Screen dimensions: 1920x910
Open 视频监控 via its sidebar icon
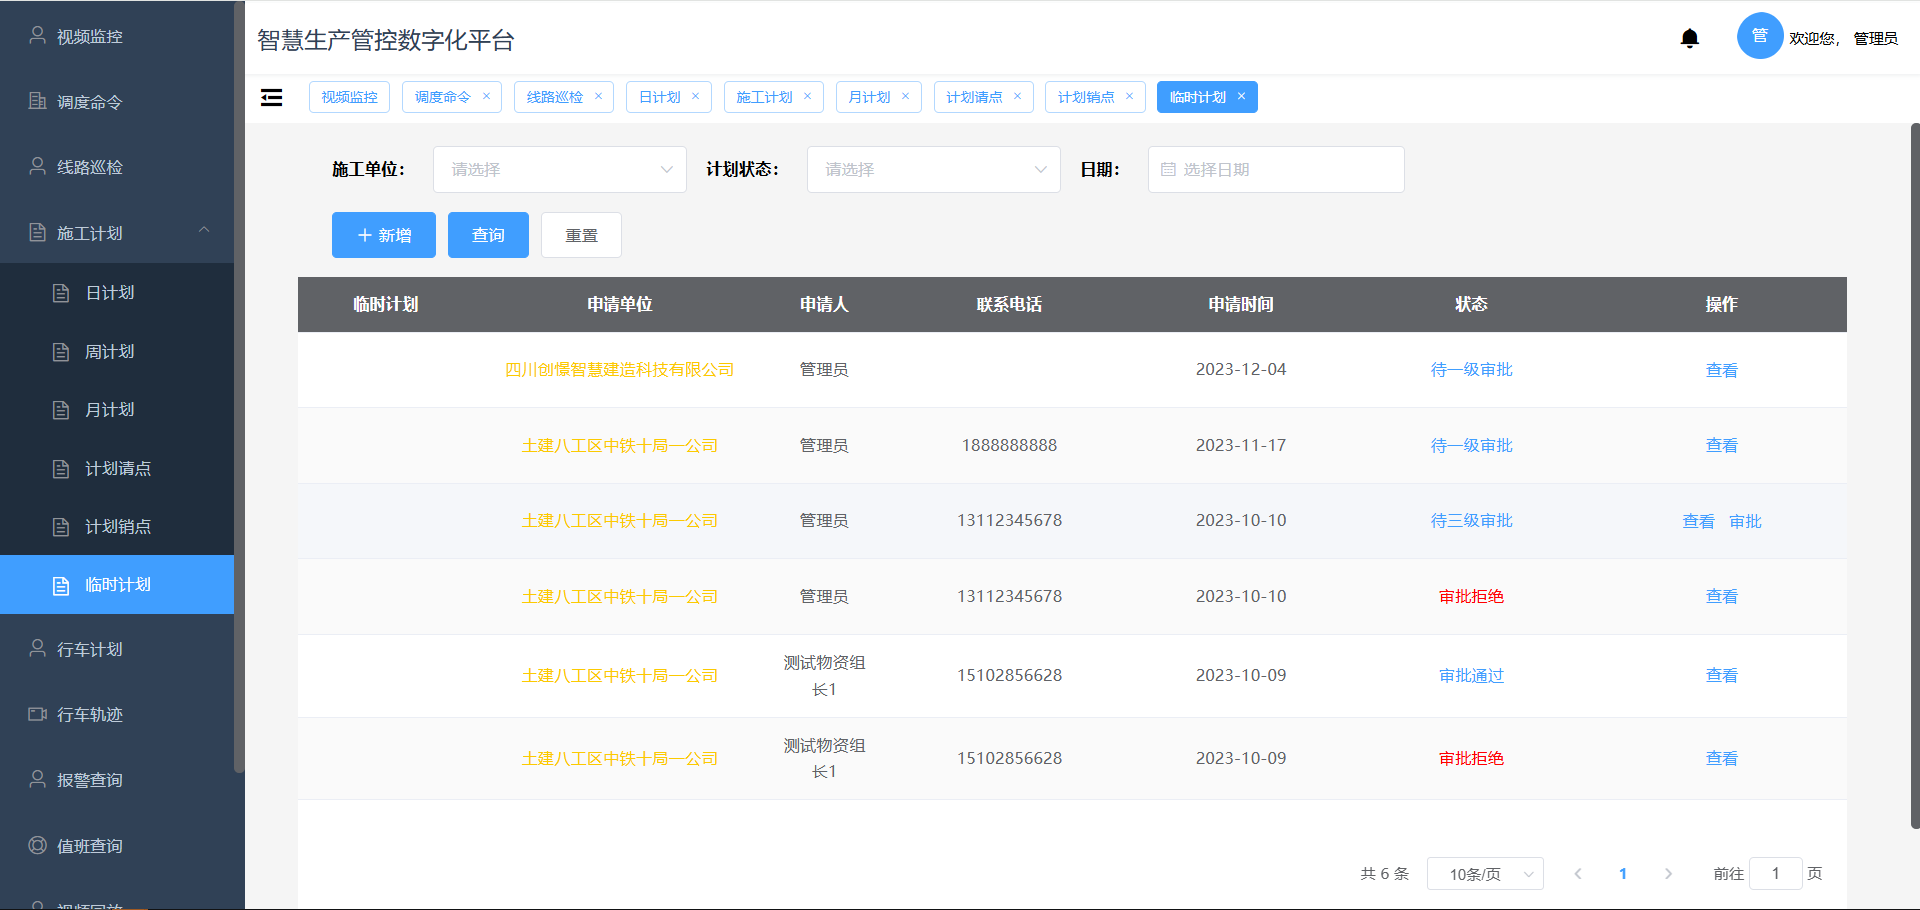(x=37, y=35)
